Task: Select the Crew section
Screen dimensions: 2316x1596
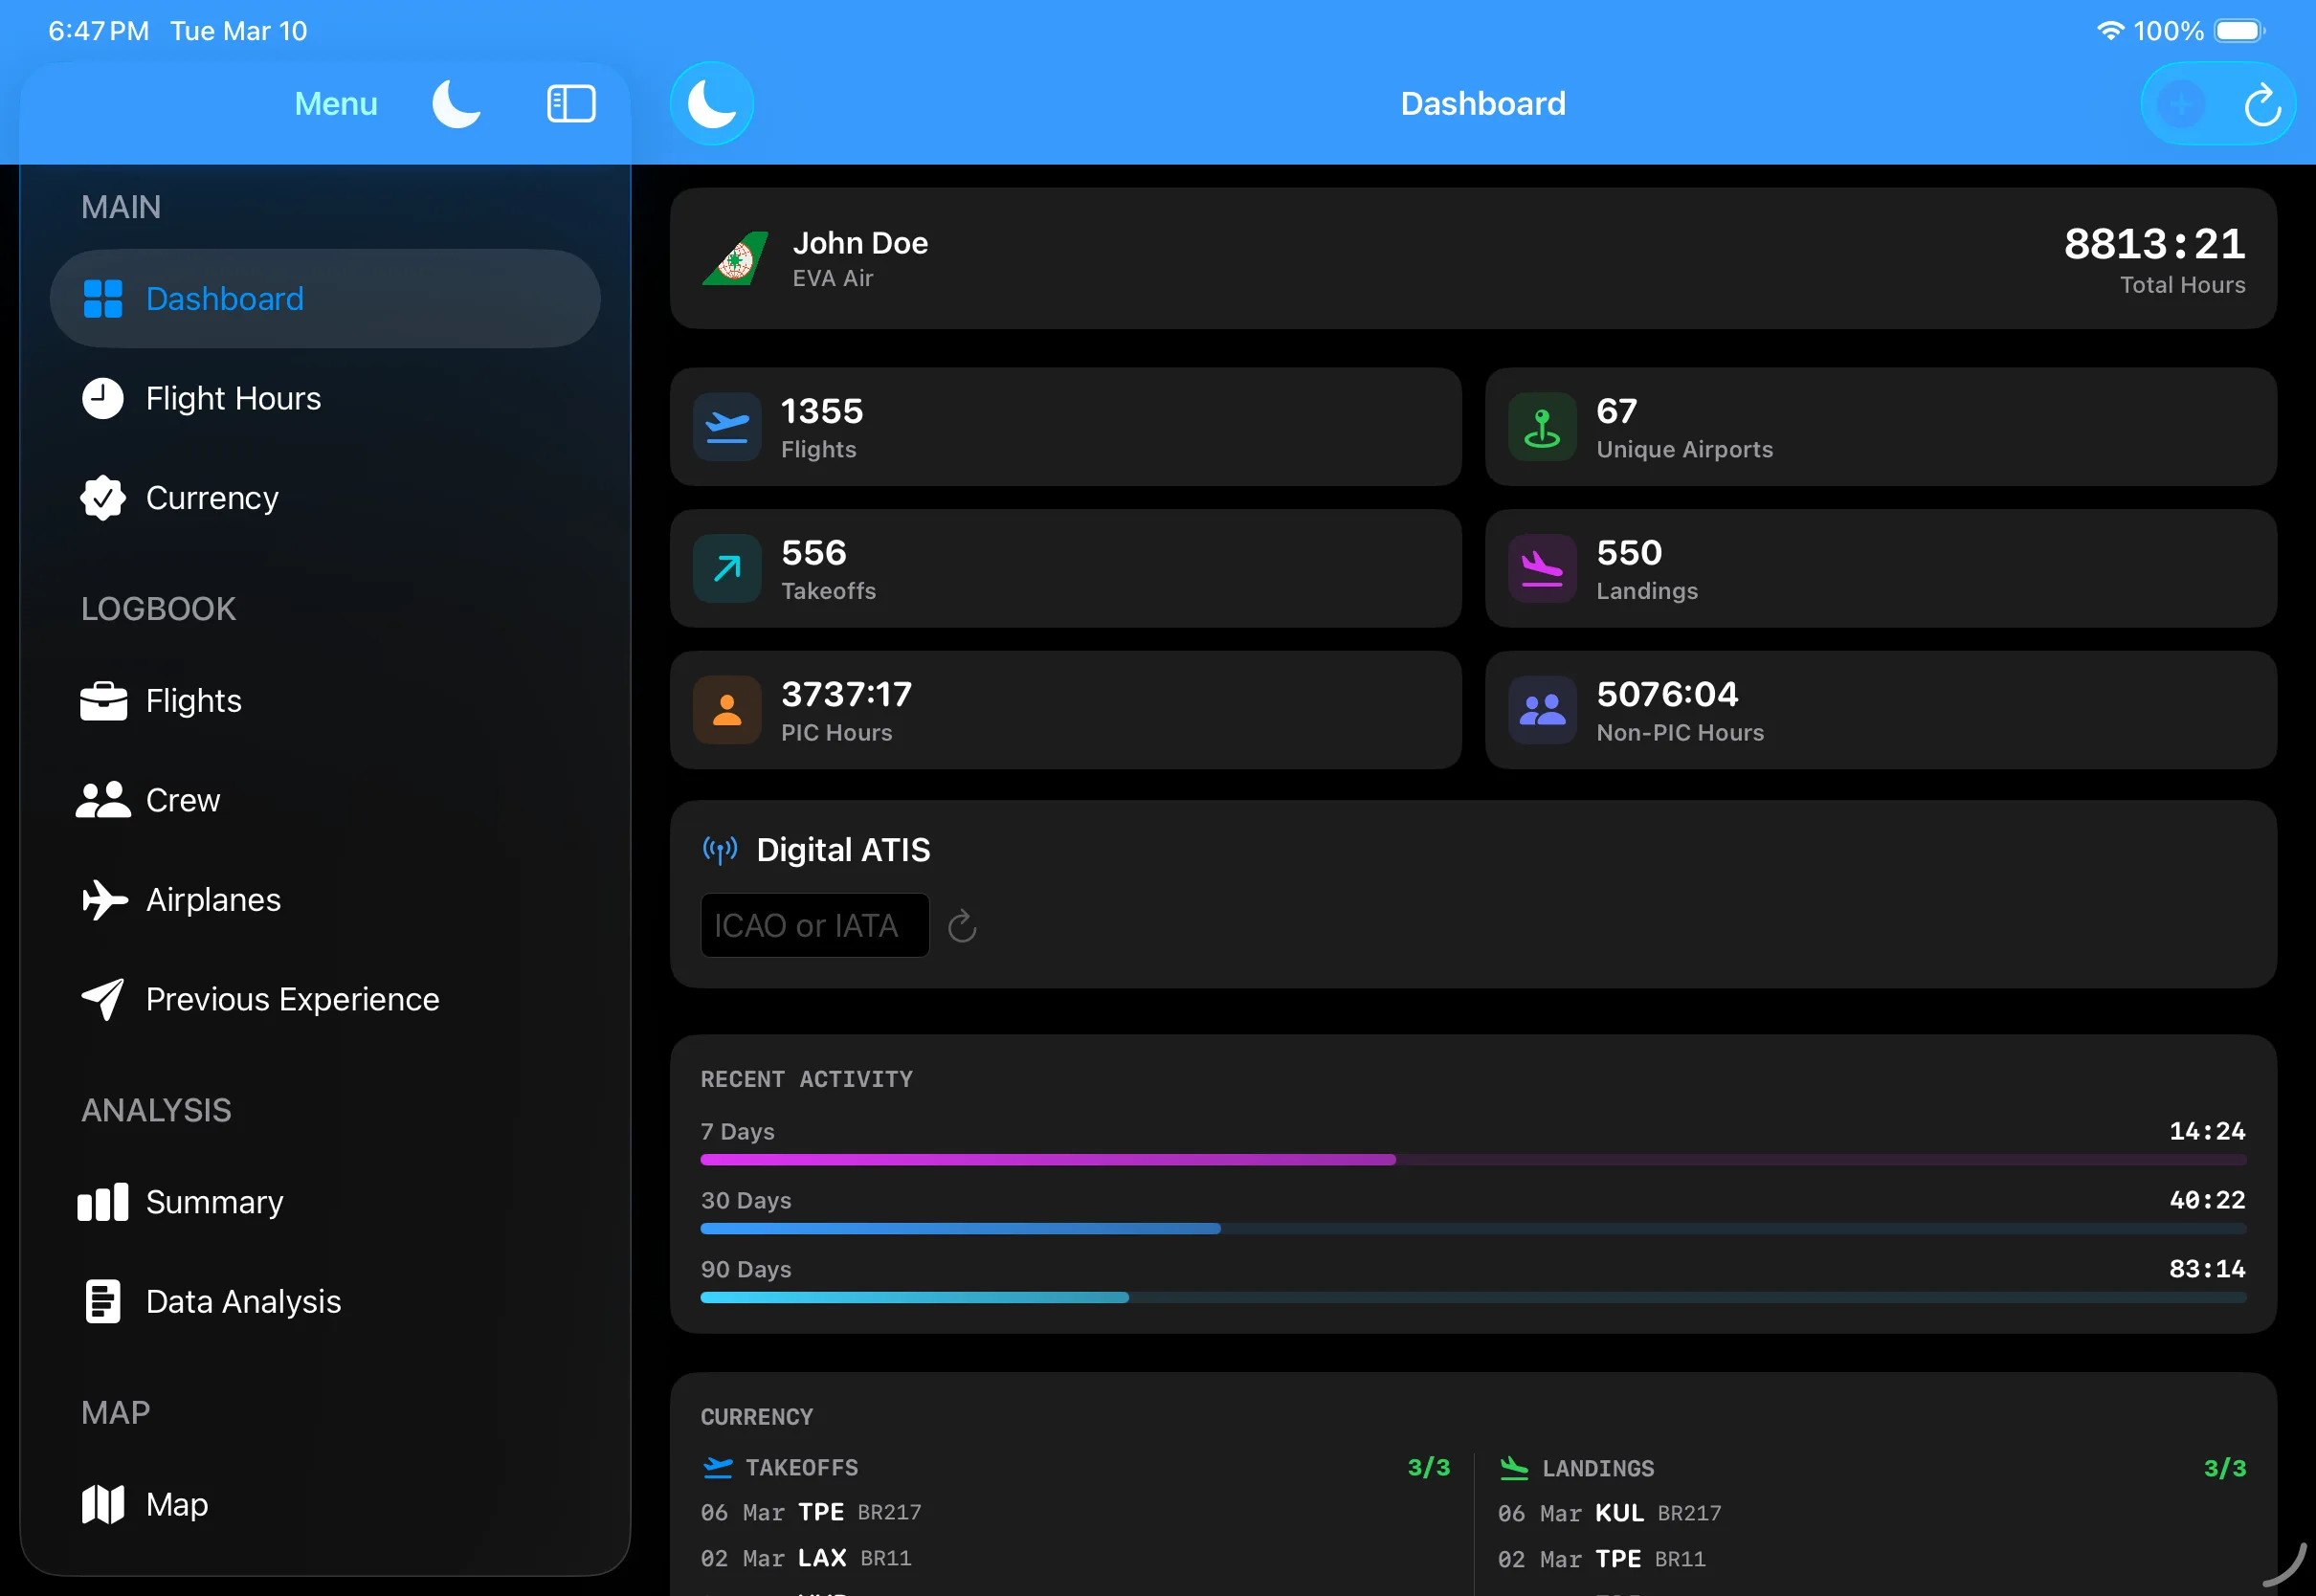Action: [x=183, y=800]
